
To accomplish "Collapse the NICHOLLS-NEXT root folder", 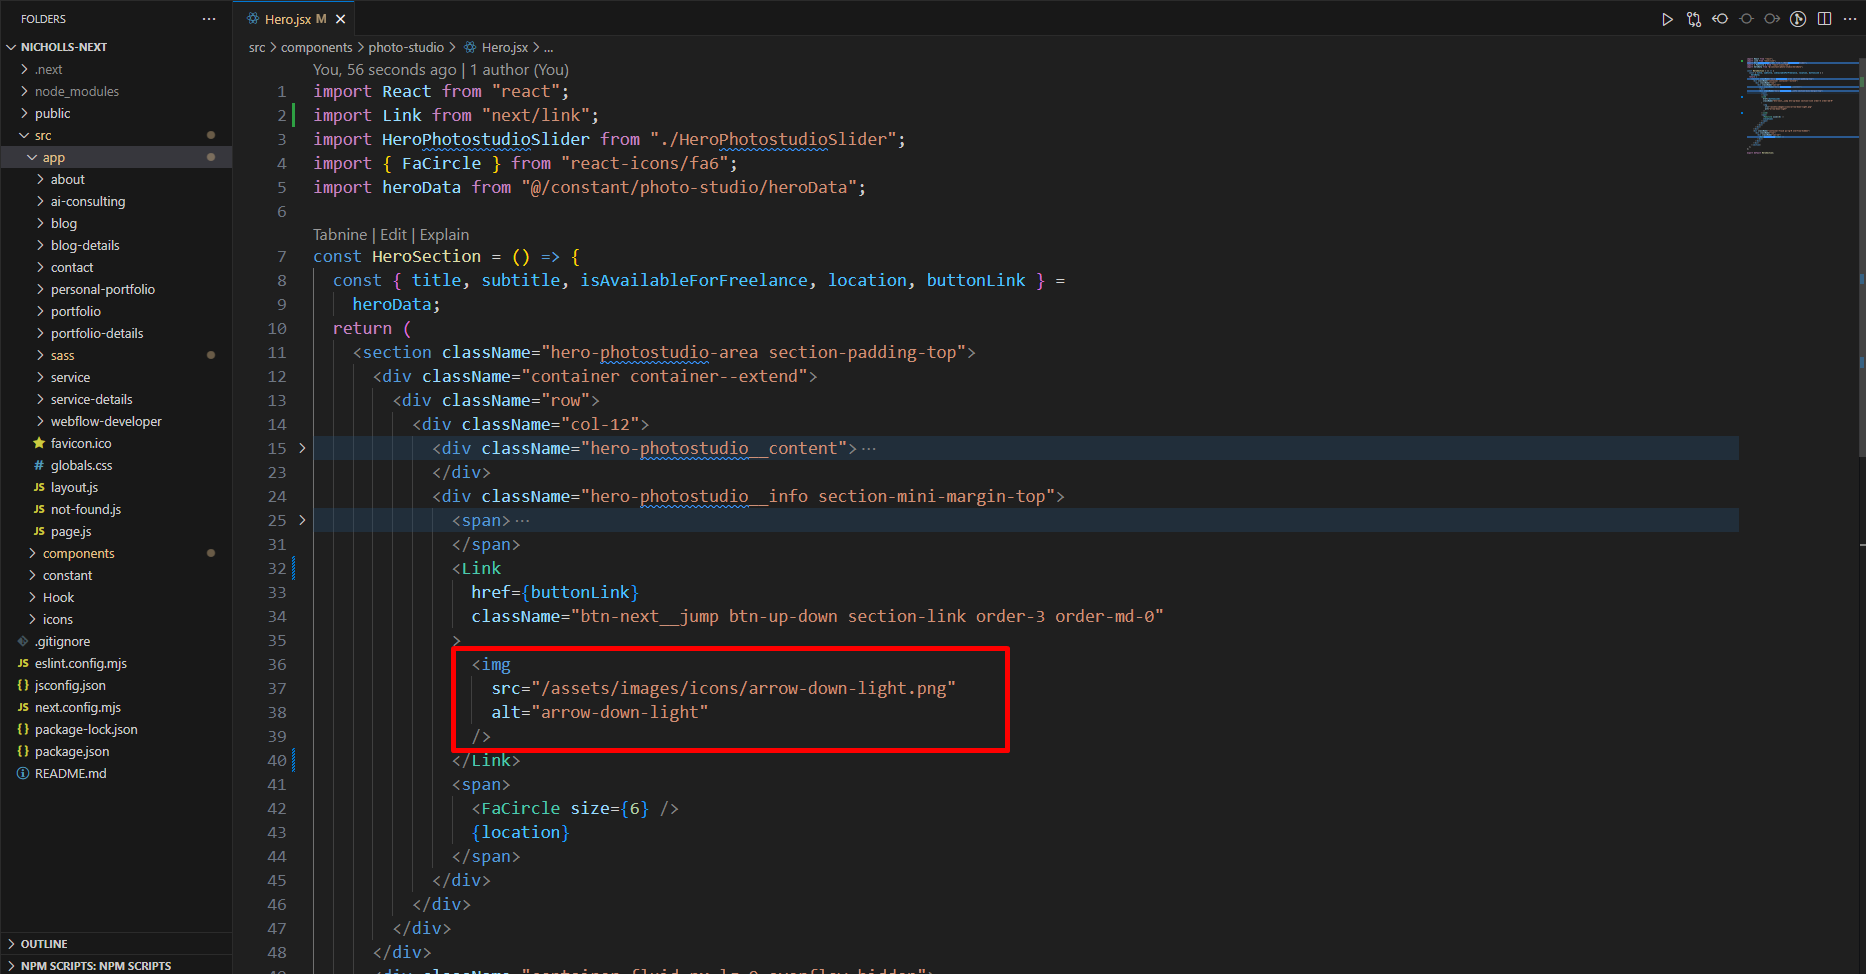I will [x=64, y=47].
